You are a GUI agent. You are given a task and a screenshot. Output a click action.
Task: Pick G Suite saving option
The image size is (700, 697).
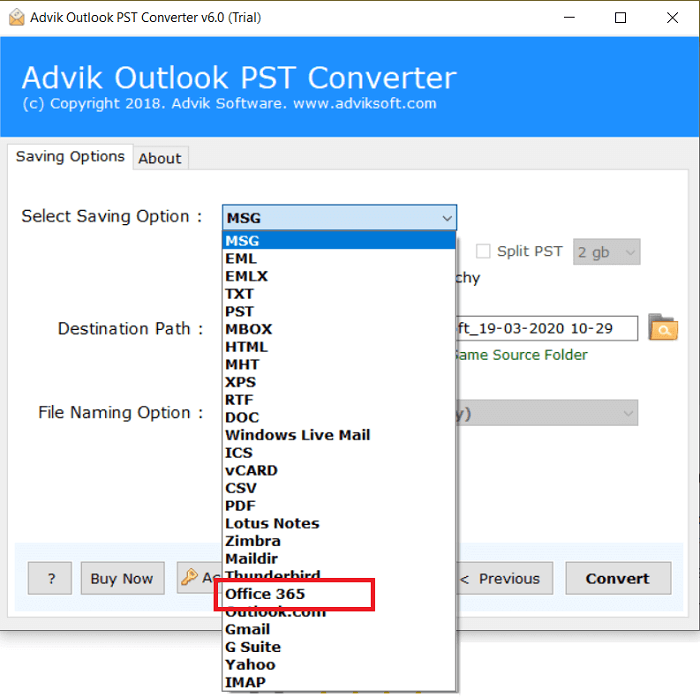pos(339,647)
